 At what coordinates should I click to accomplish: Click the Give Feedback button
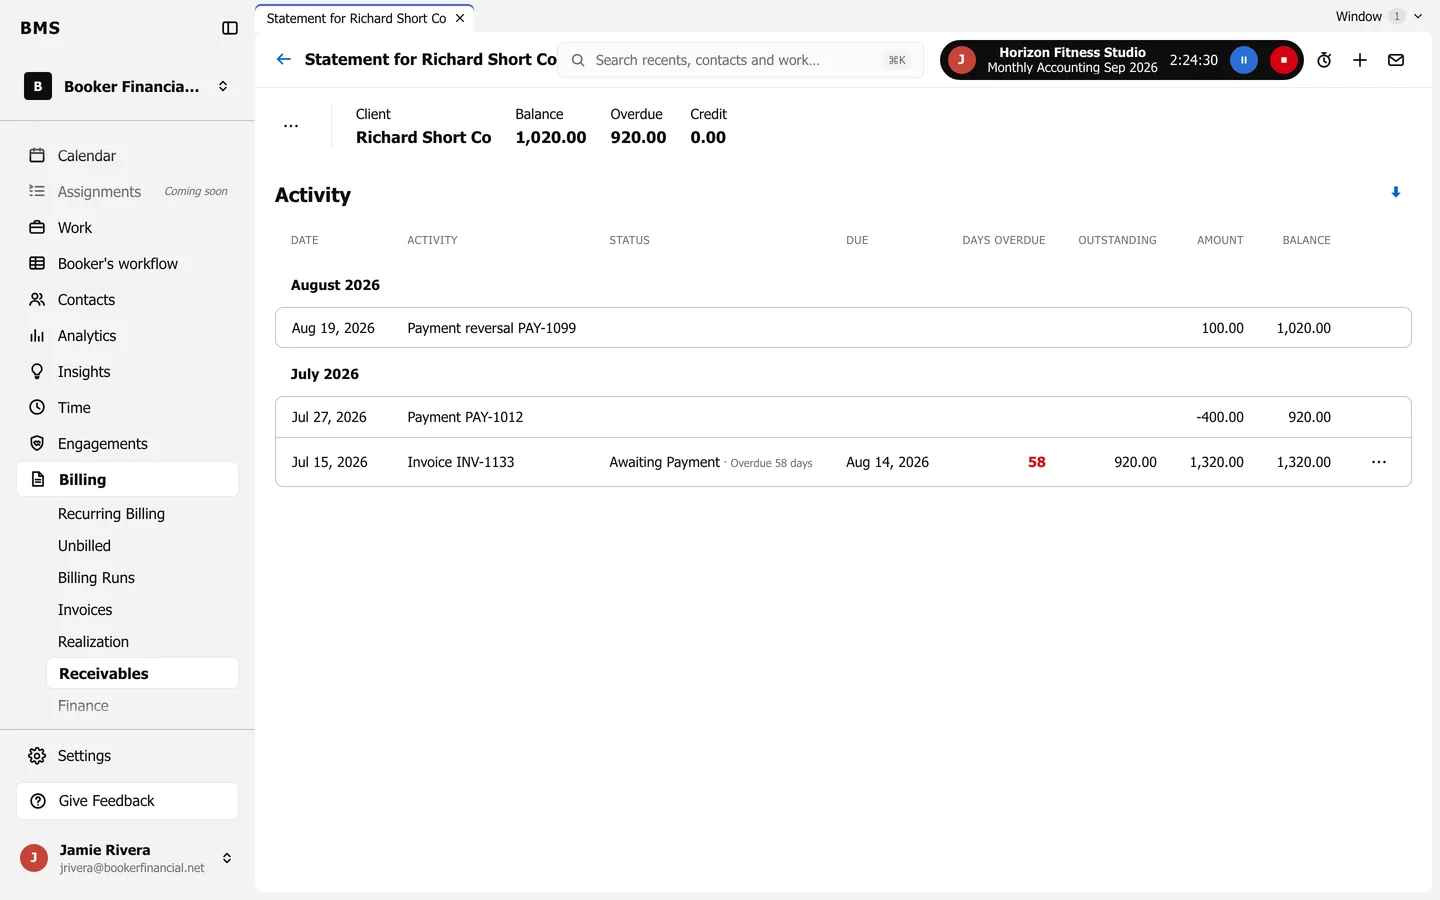[x=127, y=801]
